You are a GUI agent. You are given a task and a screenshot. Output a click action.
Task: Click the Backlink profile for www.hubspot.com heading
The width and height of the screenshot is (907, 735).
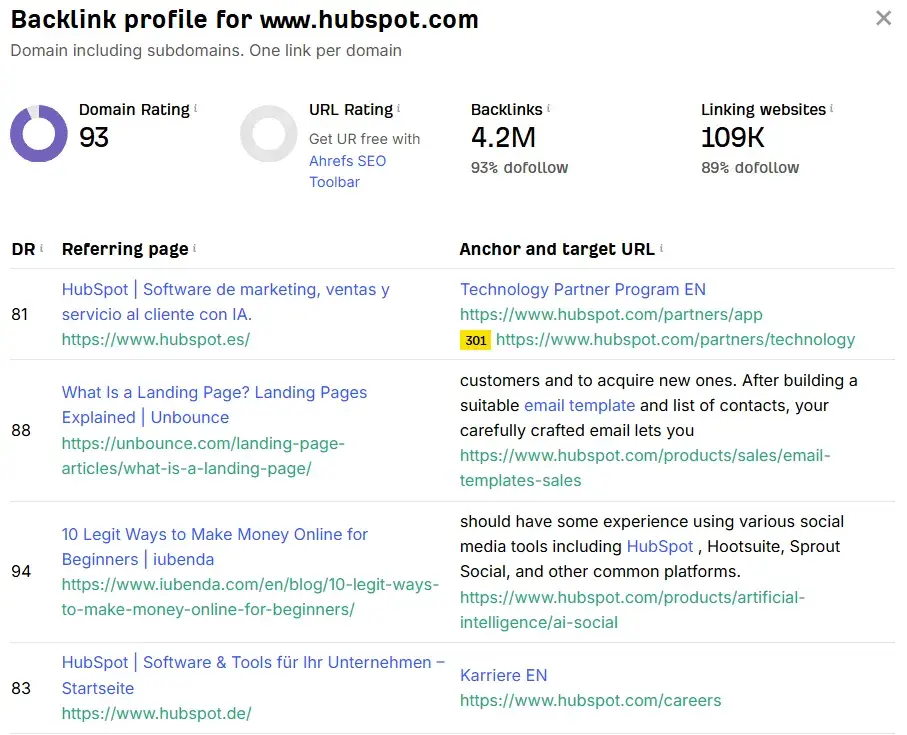click(245, 20)
